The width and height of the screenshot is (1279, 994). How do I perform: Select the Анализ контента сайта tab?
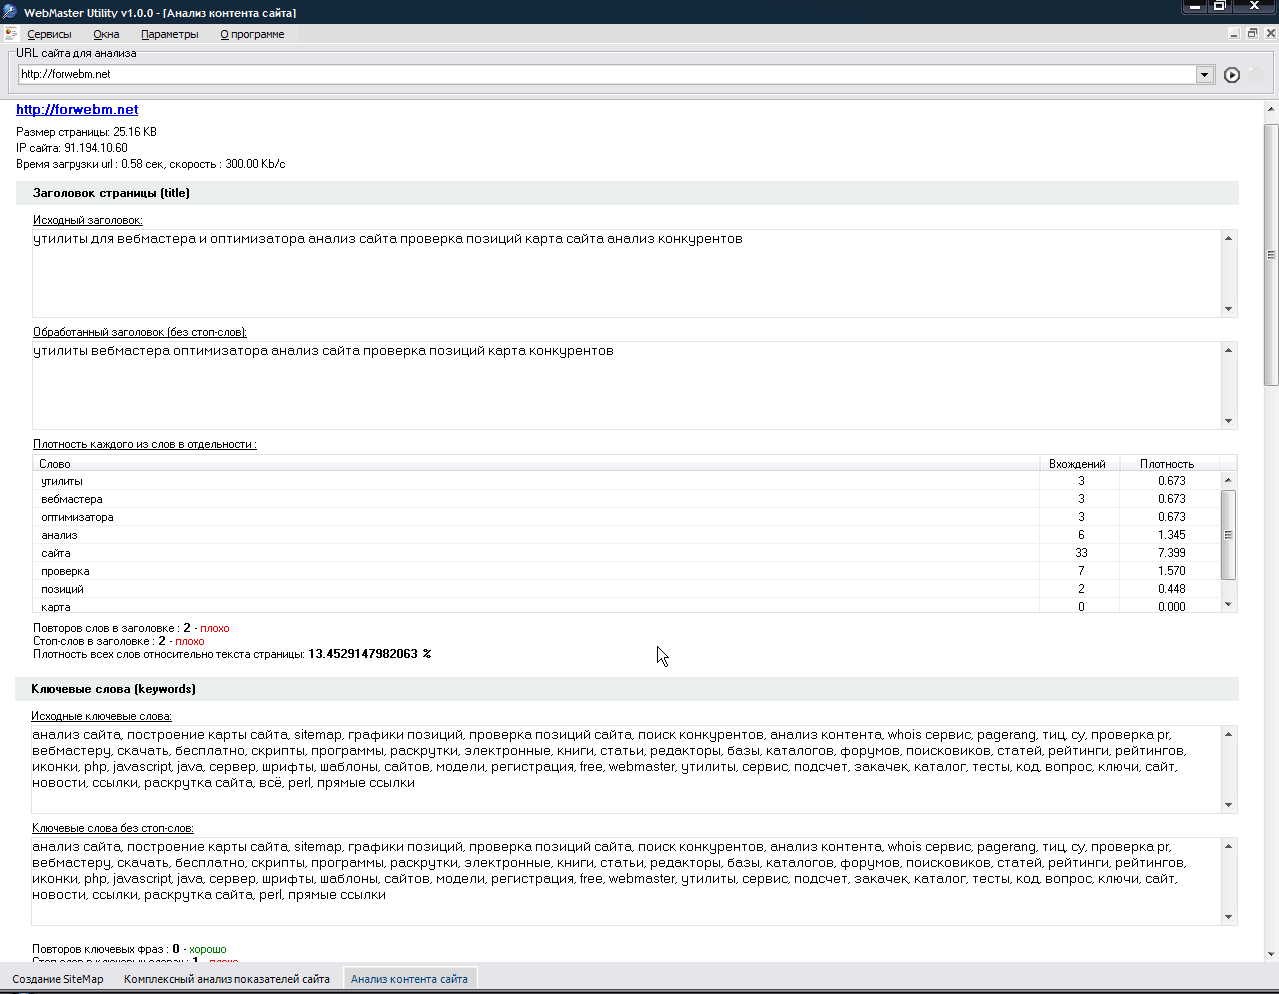click(409, 979)
